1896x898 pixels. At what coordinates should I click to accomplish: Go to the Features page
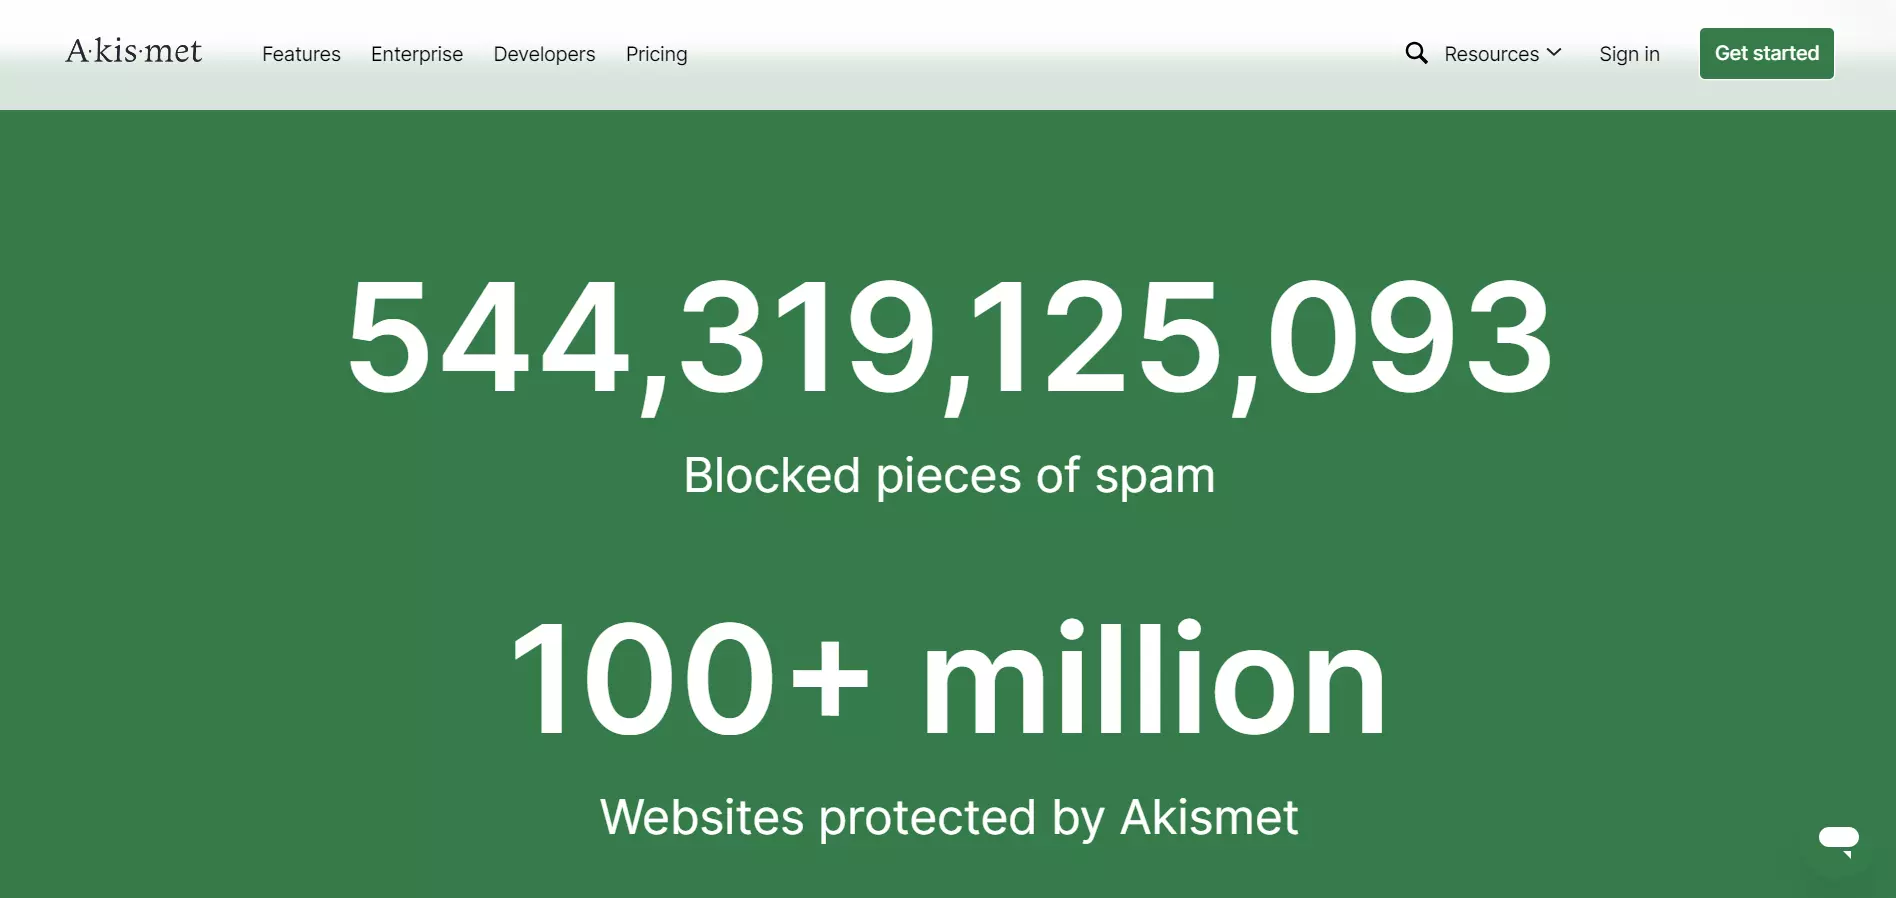(301, 54)
